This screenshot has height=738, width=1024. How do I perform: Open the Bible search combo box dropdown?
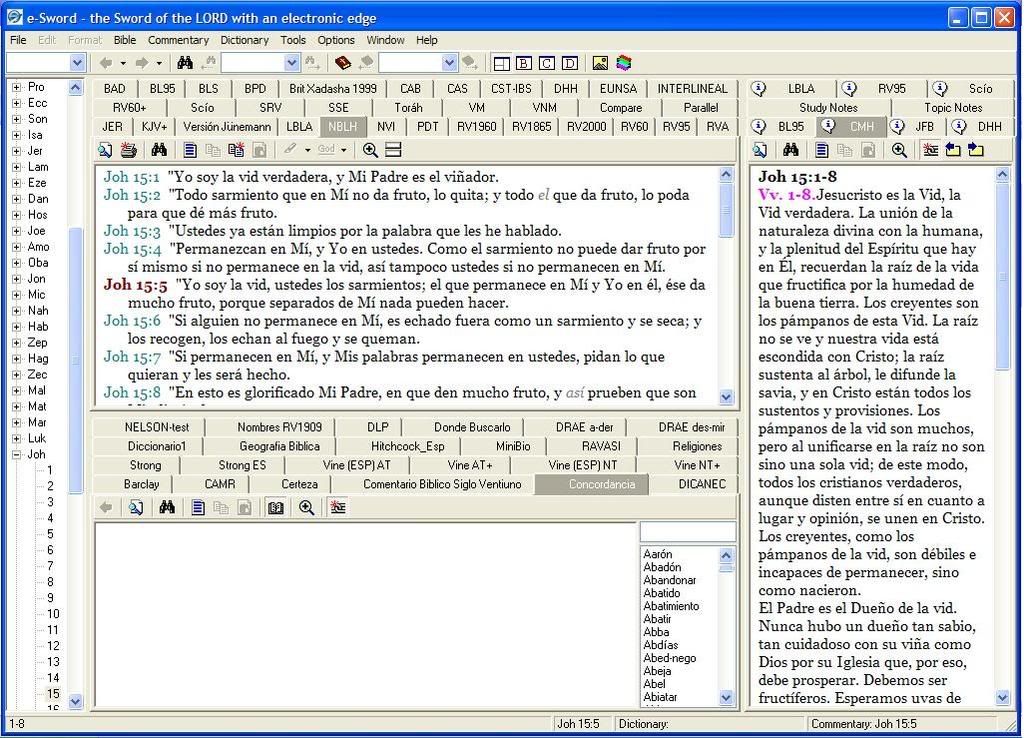(x=292, y=63)
